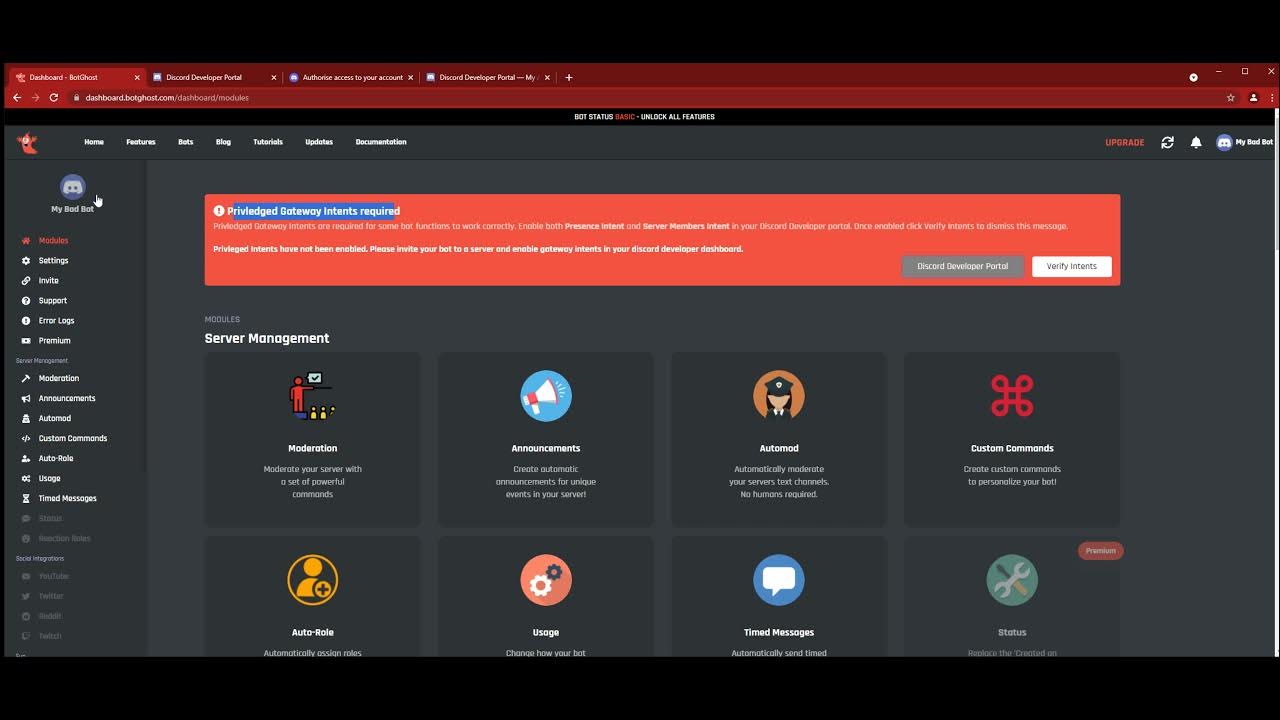Click the Twitch sidebar entry
The image size is (1280, 720).
pos(50,636)
